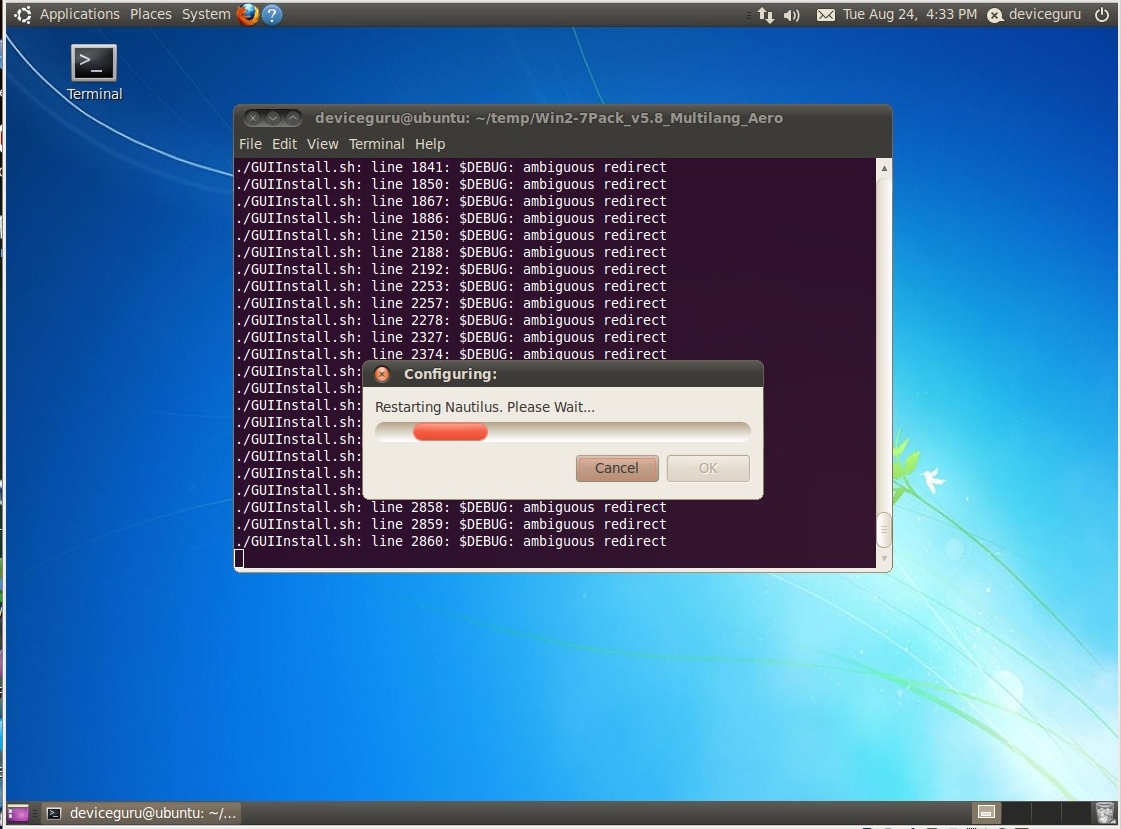The height and width of the screenshot is (829, 1121).
Task: Open the volume control indicator
Action: [791, 15]
